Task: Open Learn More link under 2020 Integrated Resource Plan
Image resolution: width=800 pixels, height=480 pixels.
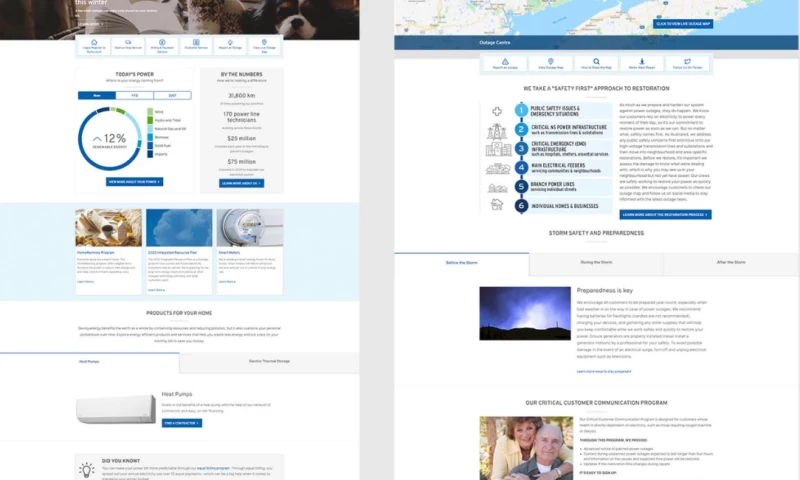Action: coord(156,290)
